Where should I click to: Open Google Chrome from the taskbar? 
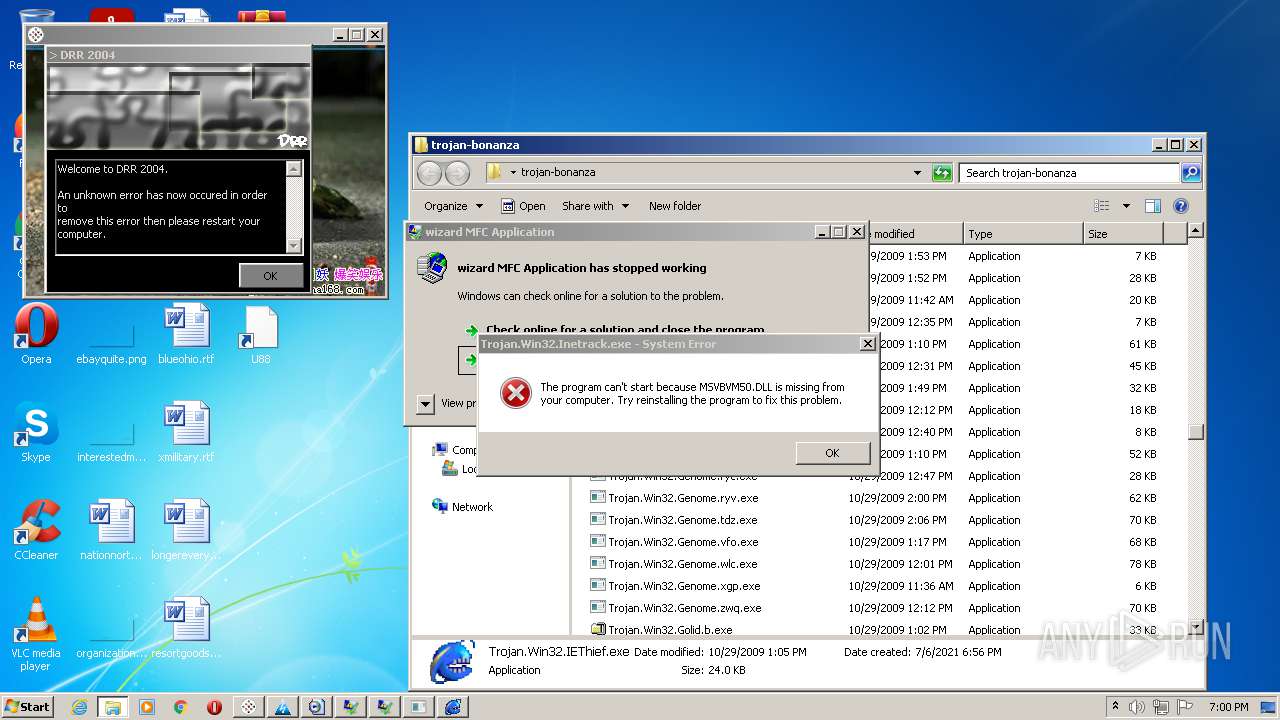pos(181,706)
